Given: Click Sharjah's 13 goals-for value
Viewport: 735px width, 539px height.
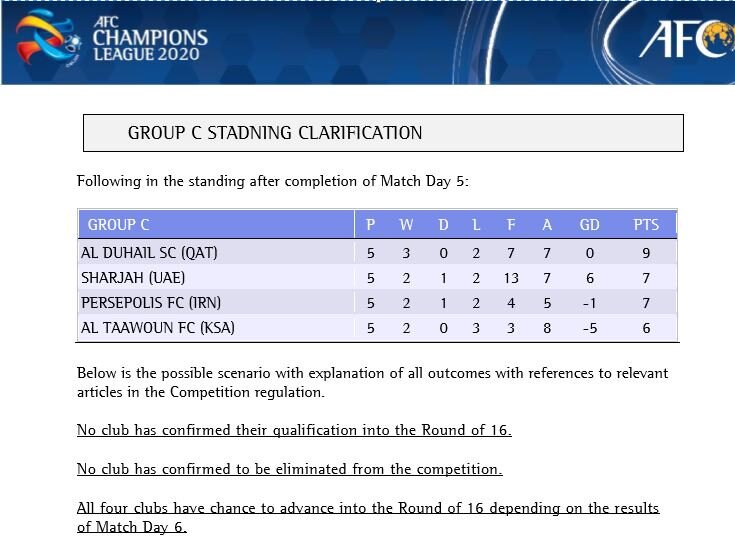Looking at the screenshot, I should pyautogui.click(x=512, y=278).
